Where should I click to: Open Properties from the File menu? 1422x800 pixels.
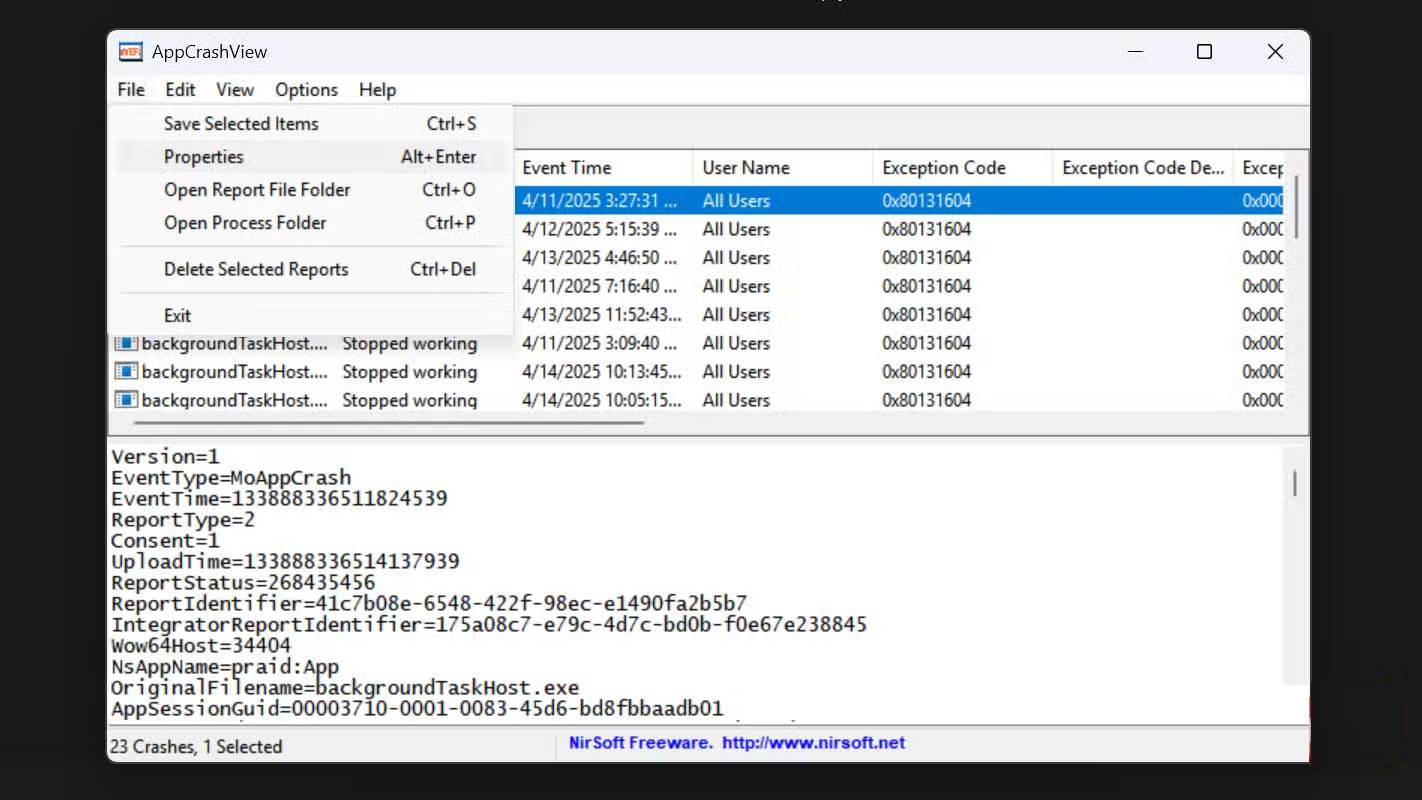click(204, 157)
